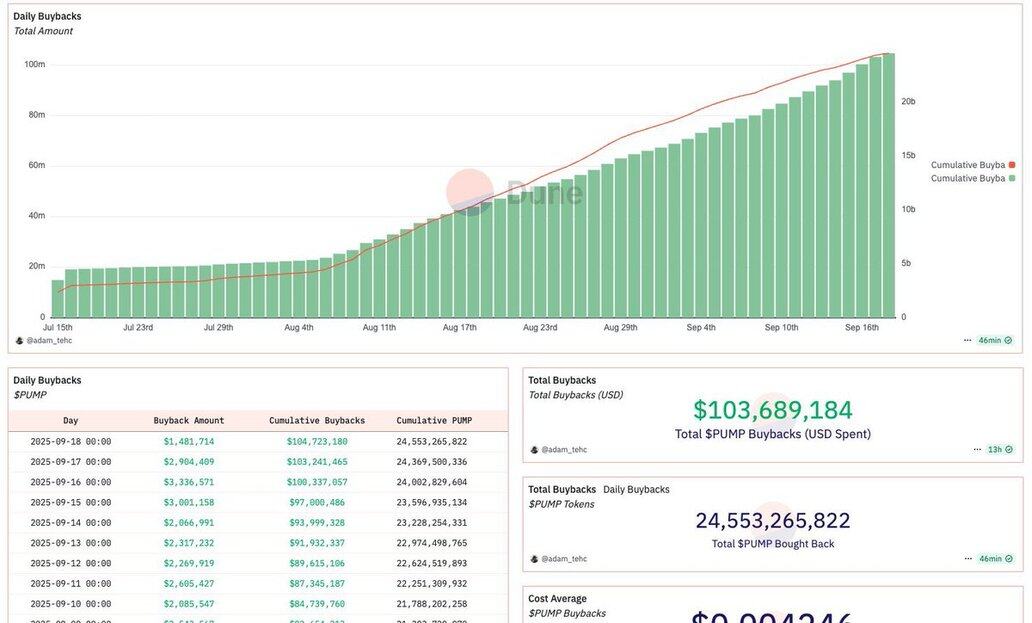Select the 2025-09-10 00:00 date cell
This screenshot has width=1032, height=623.
[x=70, y=604]
